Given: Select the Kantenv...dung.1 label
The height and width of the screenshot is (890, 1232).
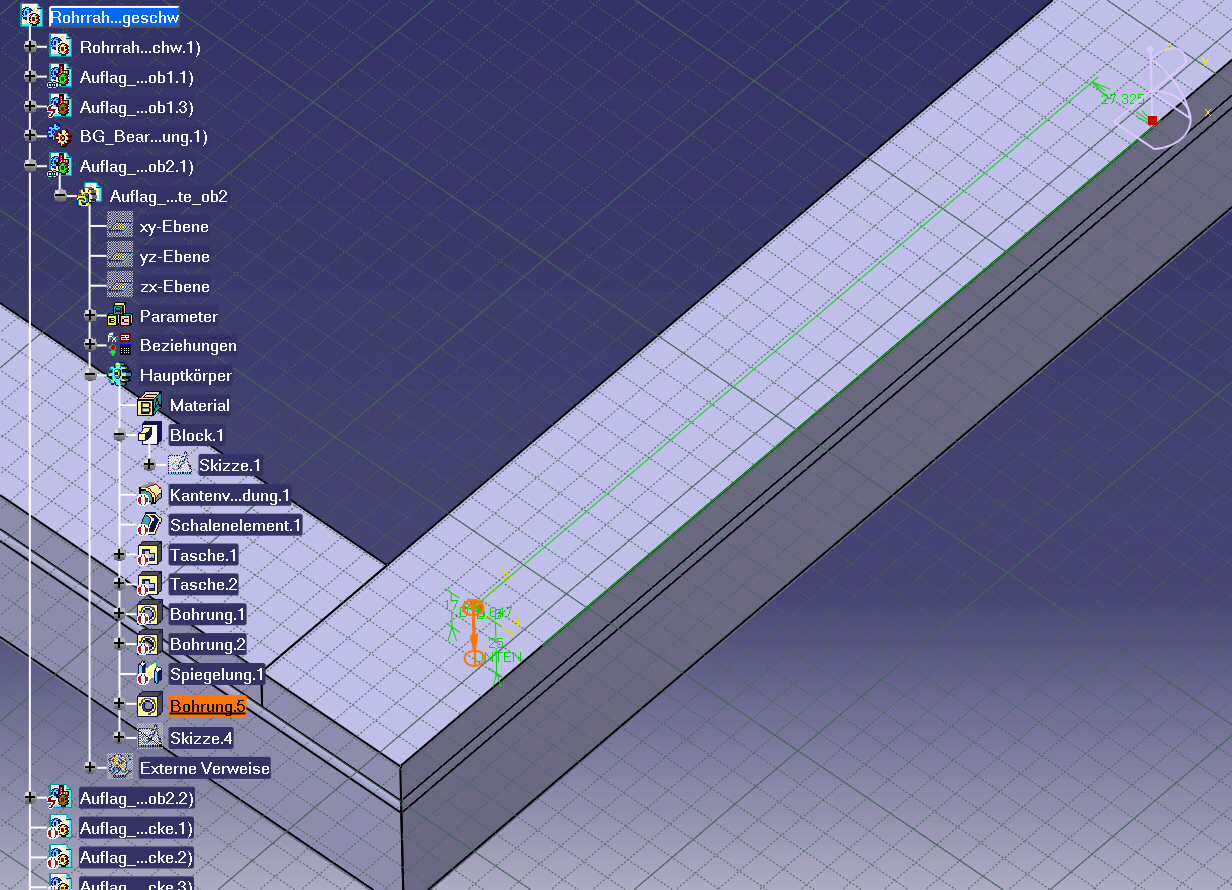Looking at the screenshot, I should [x=230, y=495].
